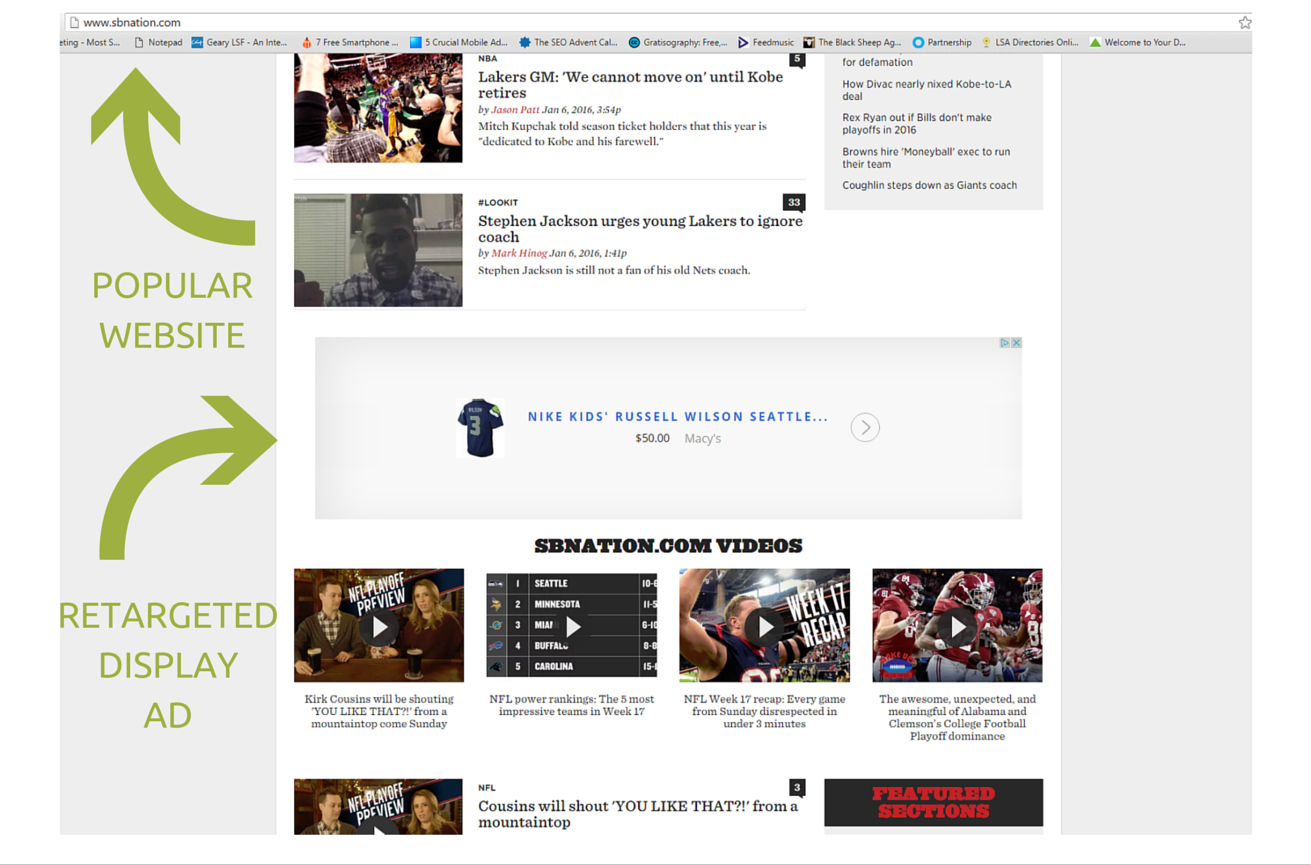Select the #LOOKIT category label
1311x865 pixels.
[x=498, y=202]
